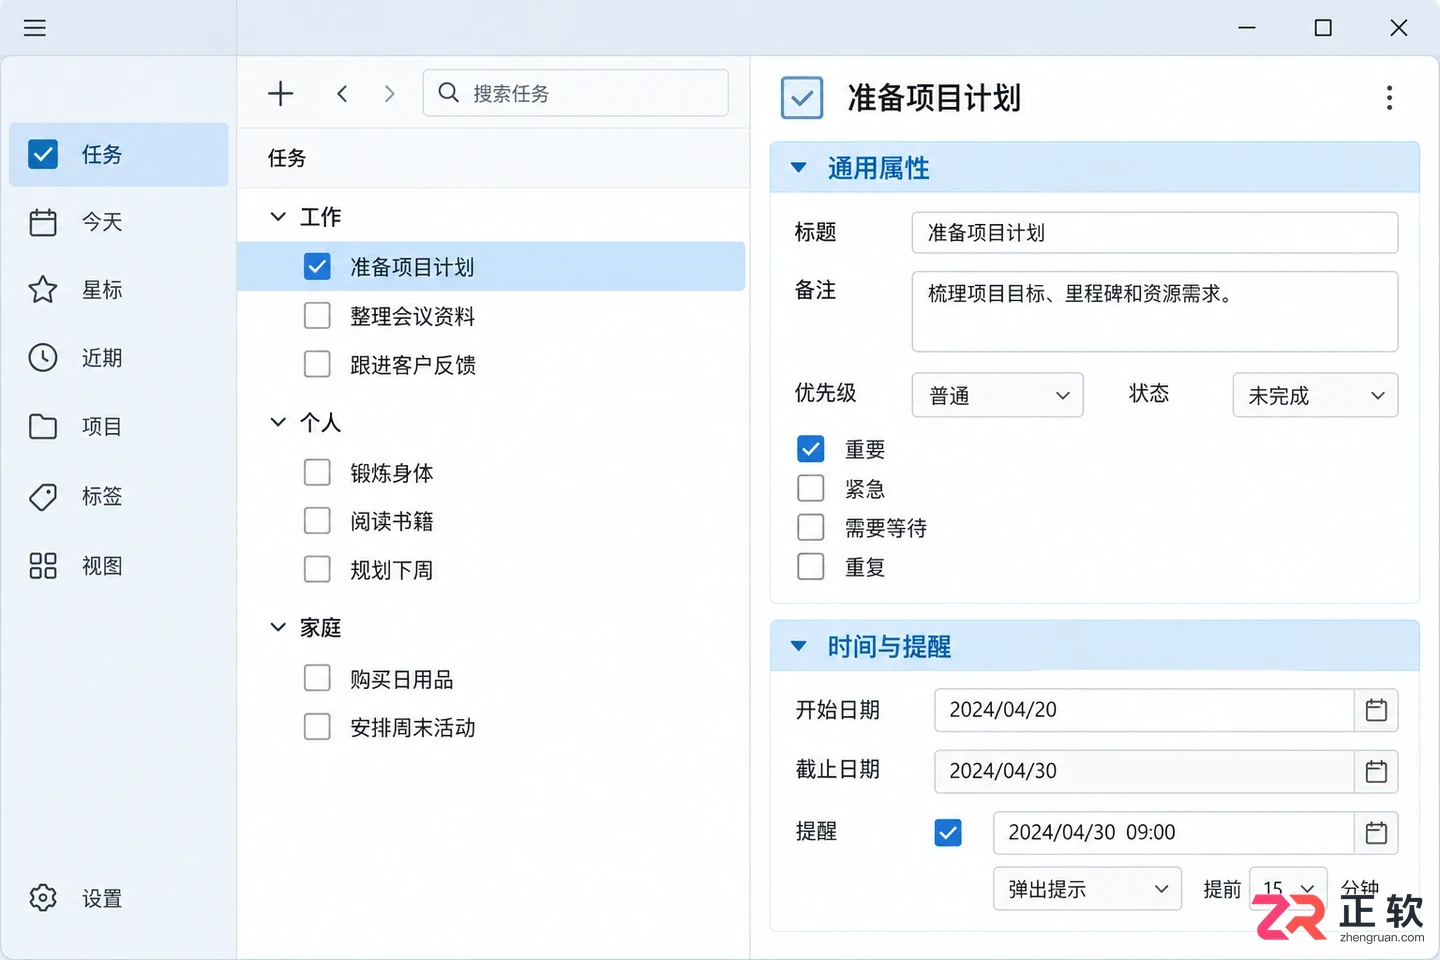Image resolution: width=1440 pixels, height=960 pixels.
Task: Check off 锻炼身体 task
Action: pyautogui.click(x=317, y=472)
